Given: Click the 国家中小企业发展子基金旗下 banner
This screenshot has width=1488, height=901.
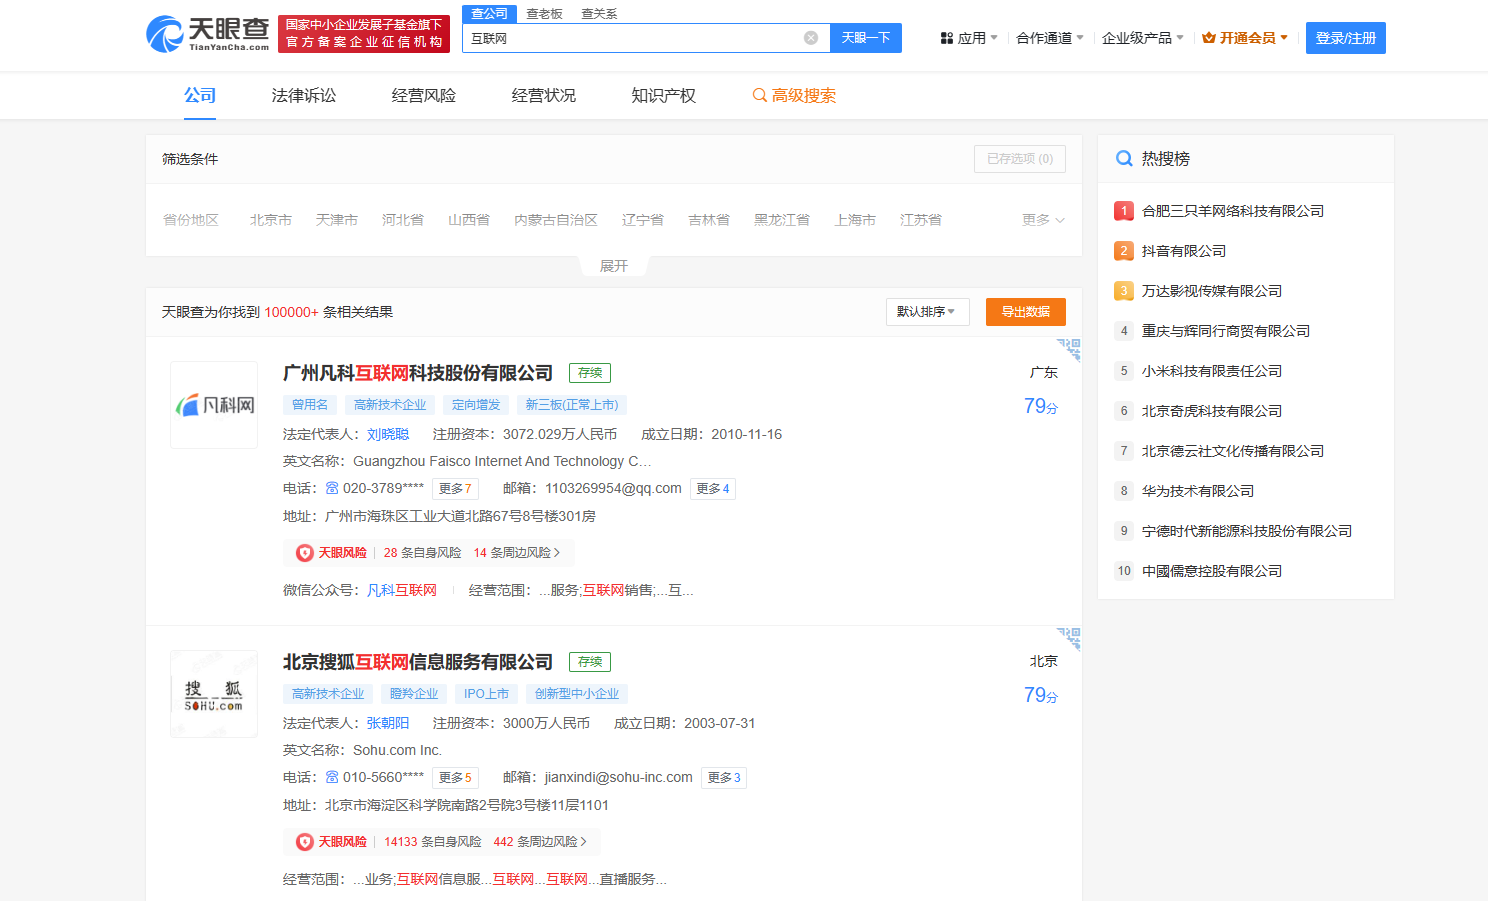Looking at the screenshot, I should pyautogui.click(x=364, y=34).
